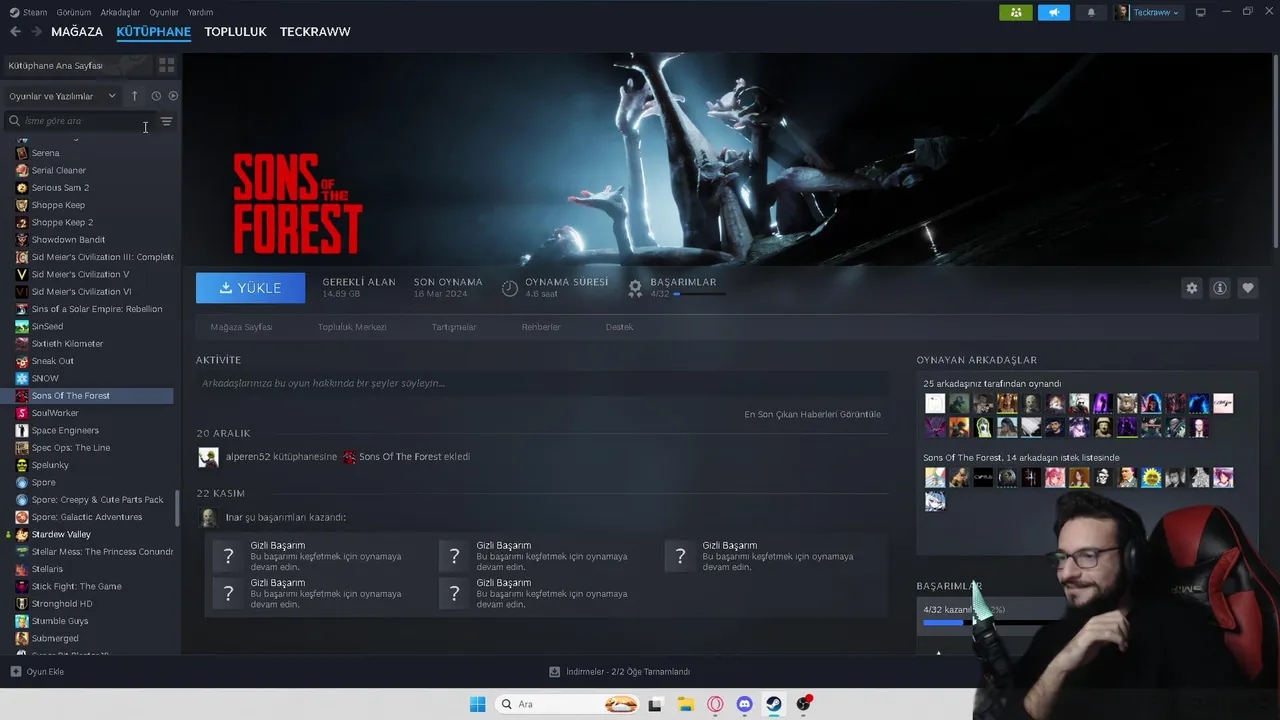This screenshot has width=1280, height=720.
Task: Open the Topluluk Merkezi link
Action: pos(352,327)
